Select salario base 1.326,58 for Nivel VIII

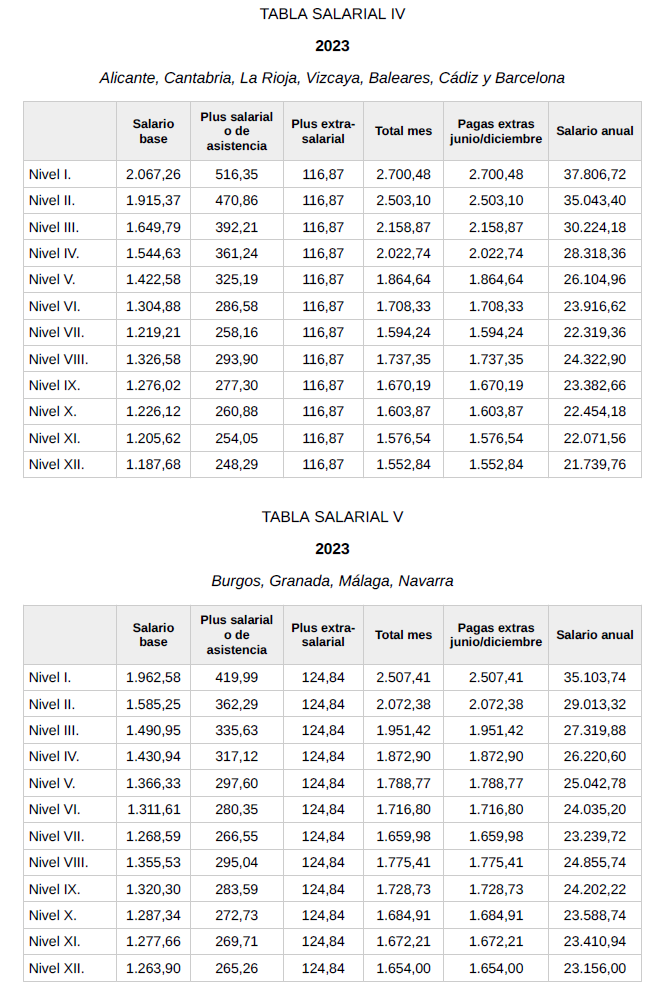click(x=153, y=359)
